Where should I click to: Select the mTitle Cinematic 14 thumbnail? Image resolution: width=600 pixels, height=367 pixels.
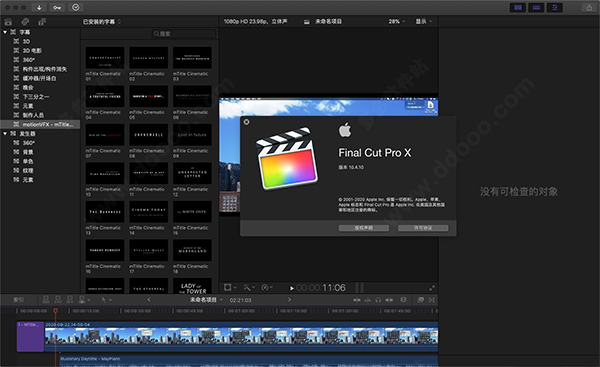point(148,212)
